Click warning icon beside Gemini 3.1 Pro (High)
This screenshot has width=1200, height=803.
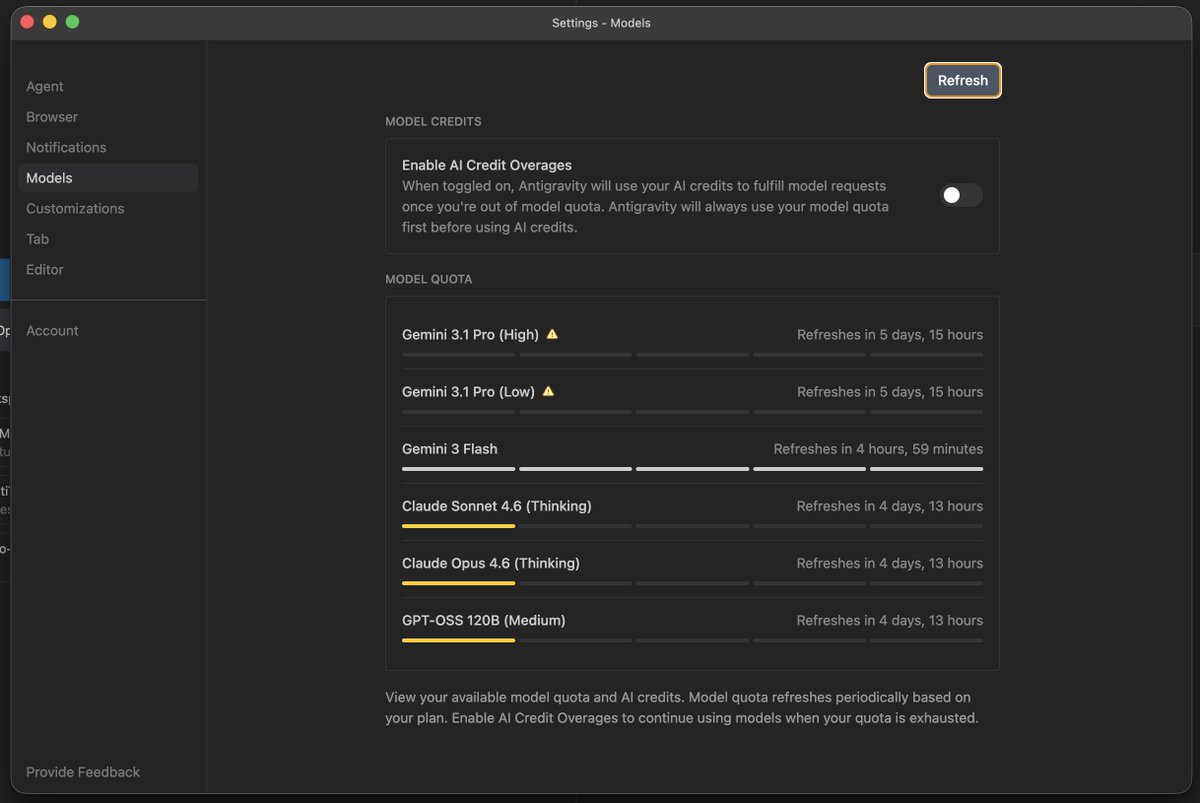click(552, 334)
